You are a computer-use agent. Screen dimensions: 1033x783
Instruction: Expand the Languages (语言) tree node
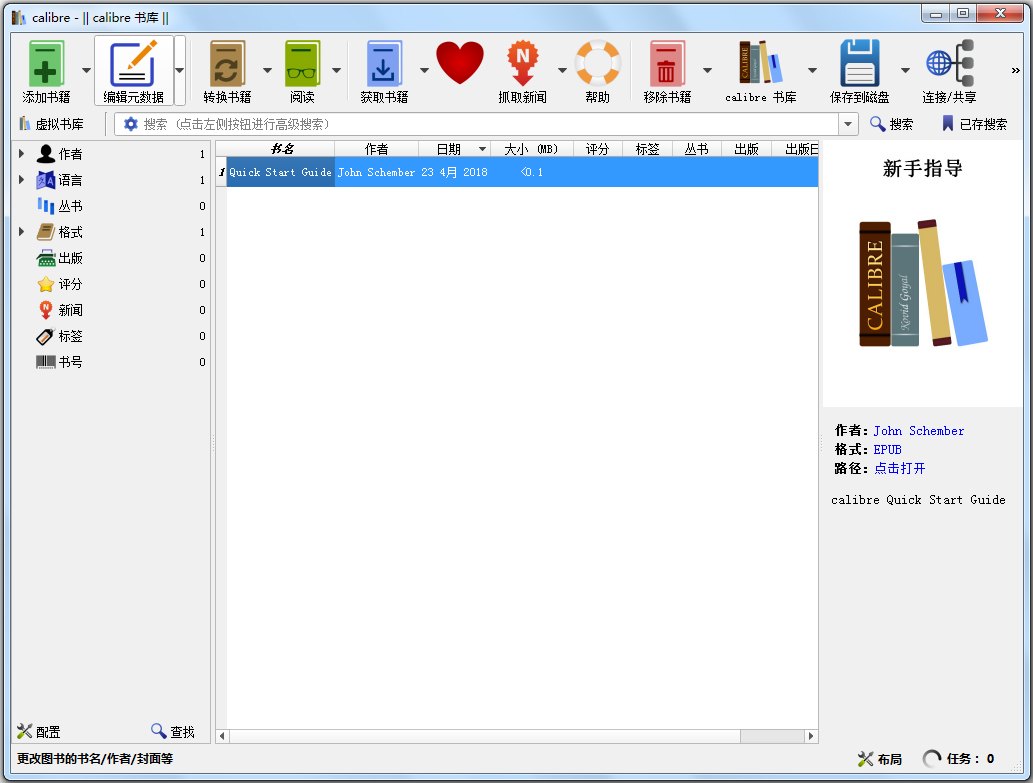coord(21,180)
